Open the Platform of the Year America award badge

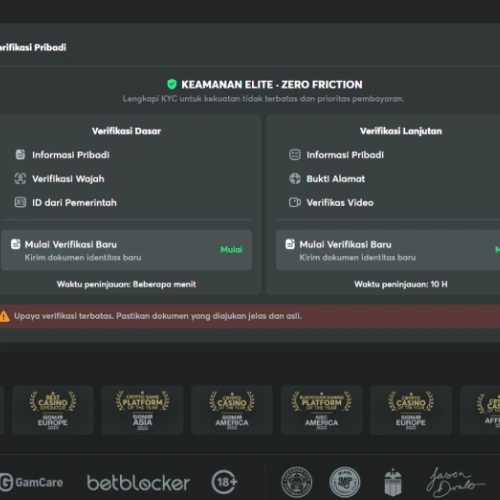[x=321, y=410]
